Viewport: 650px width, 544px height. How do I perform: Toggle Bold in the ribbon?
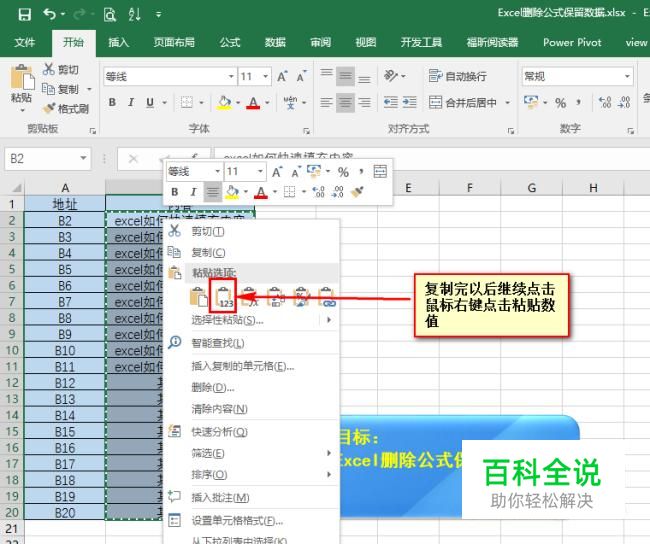tap(112, 102)
